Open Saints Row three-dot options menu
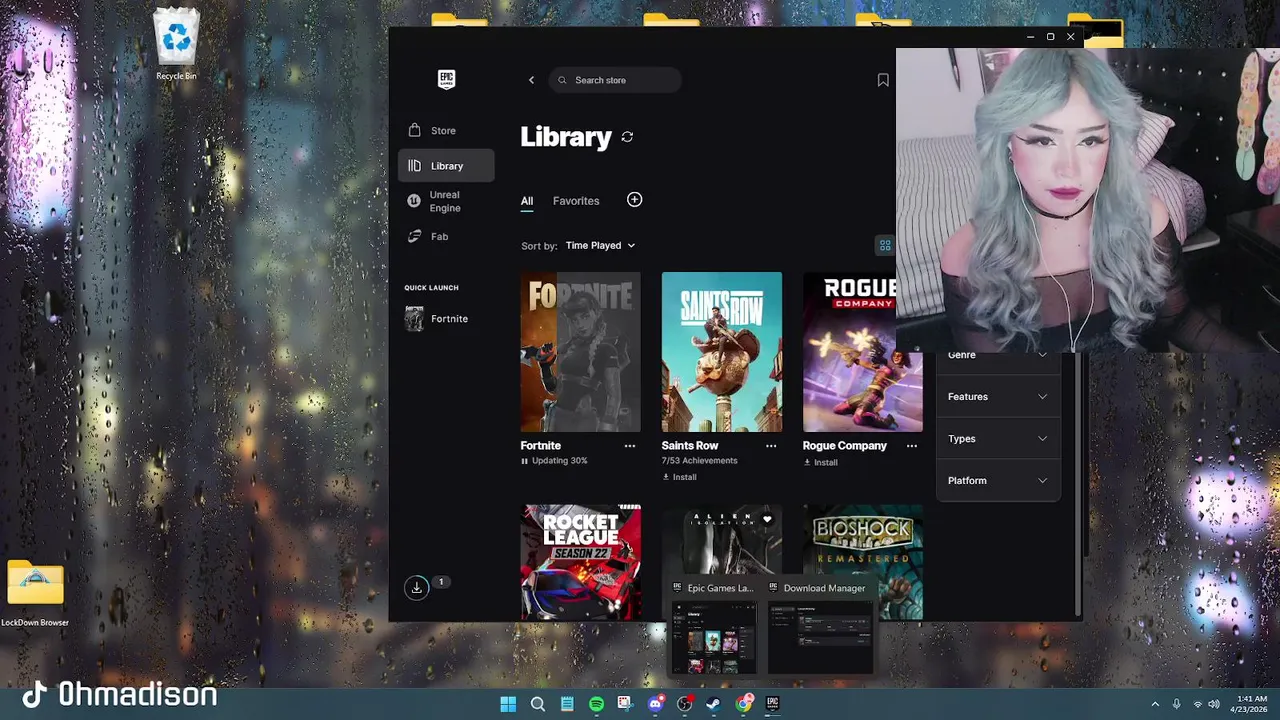This screenshot has height=720, width=1280. pos(771,446)
